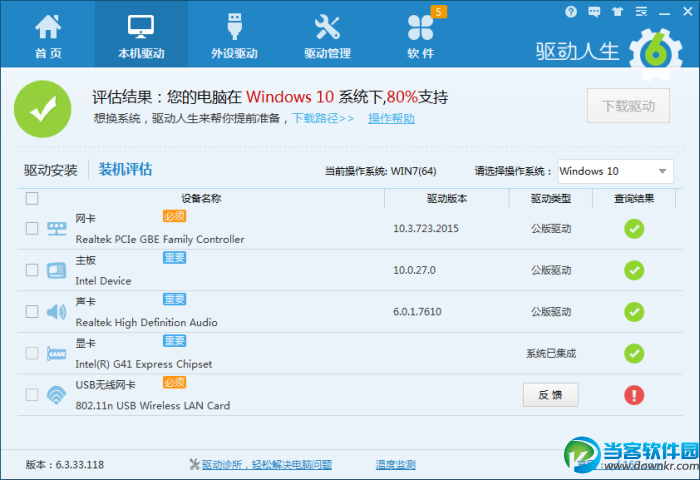This screenshot has height=480, width=700.
Task: Toggle the select-all checkbox in header
Action: [x=32, y=198]
